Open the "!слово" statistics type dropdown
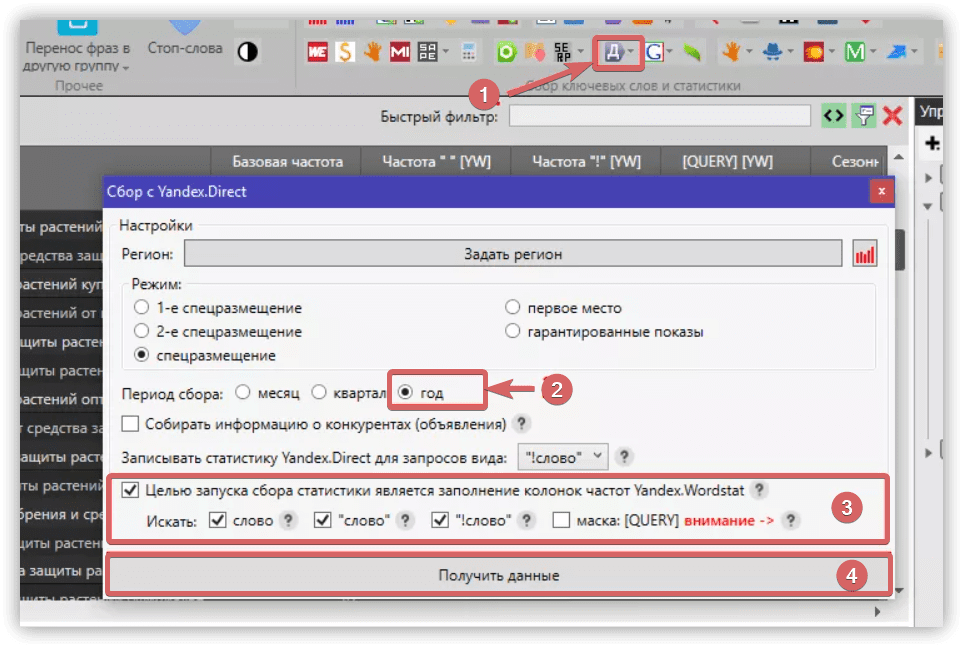Screen dimensions: 963x647 click(x=563, y=457)
